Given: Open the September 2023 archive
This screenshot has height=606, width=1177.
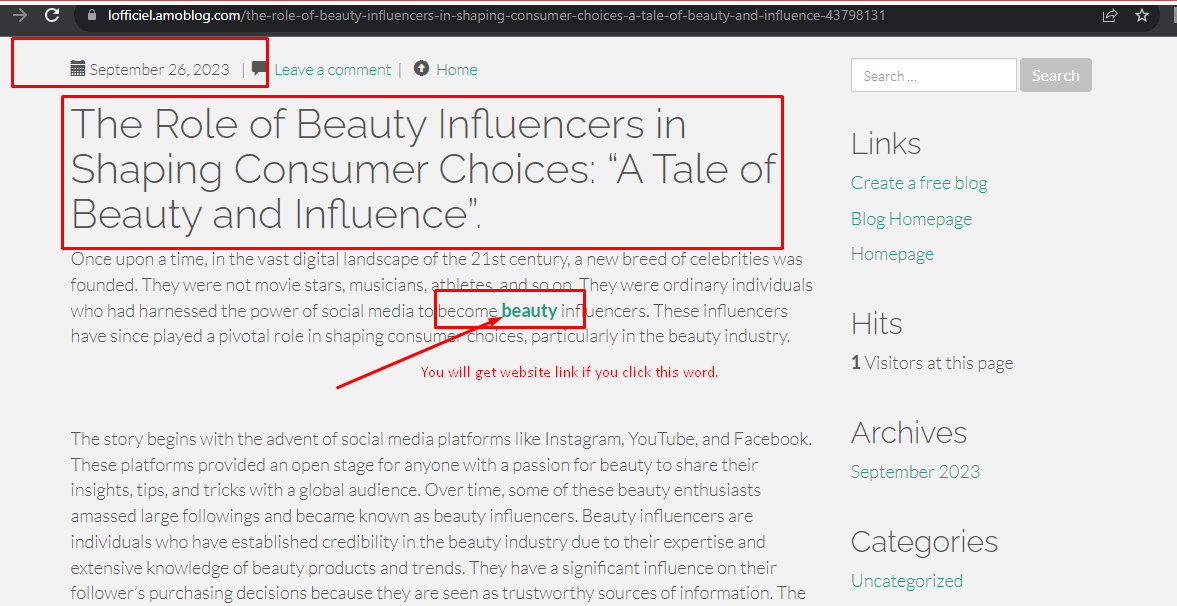Looking at the screenshot, I should 915,471.
